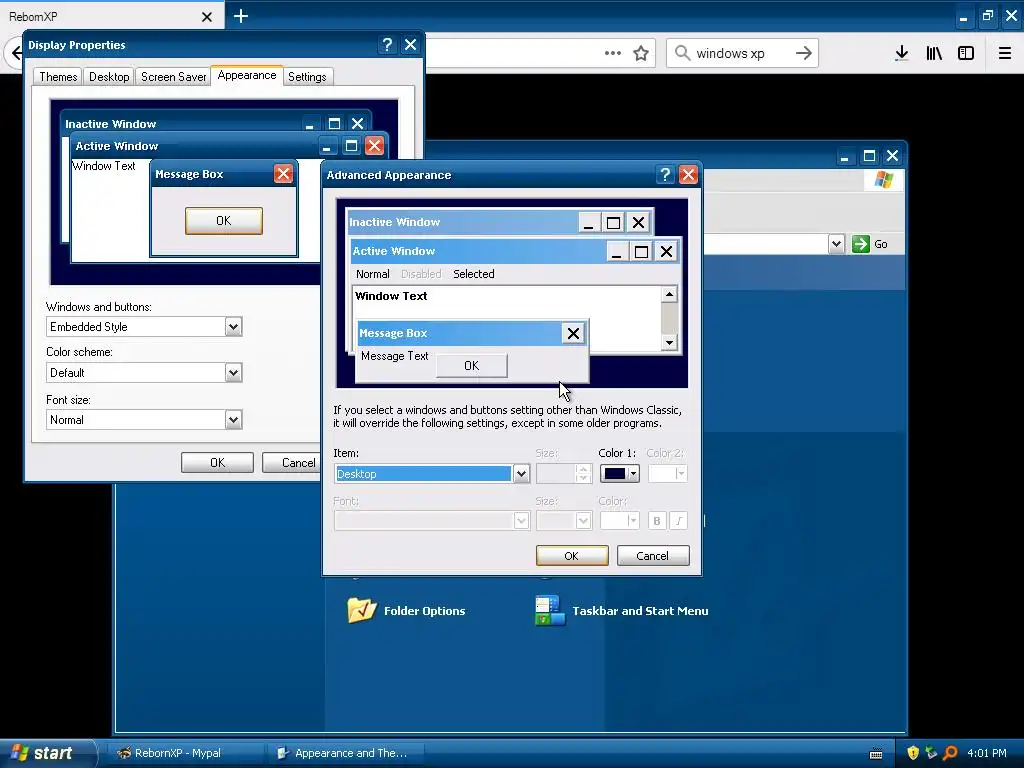The height and width of the screenshot is (768, 1024).
Task: Click the security shield tray icon
Action: coord(913,753)
